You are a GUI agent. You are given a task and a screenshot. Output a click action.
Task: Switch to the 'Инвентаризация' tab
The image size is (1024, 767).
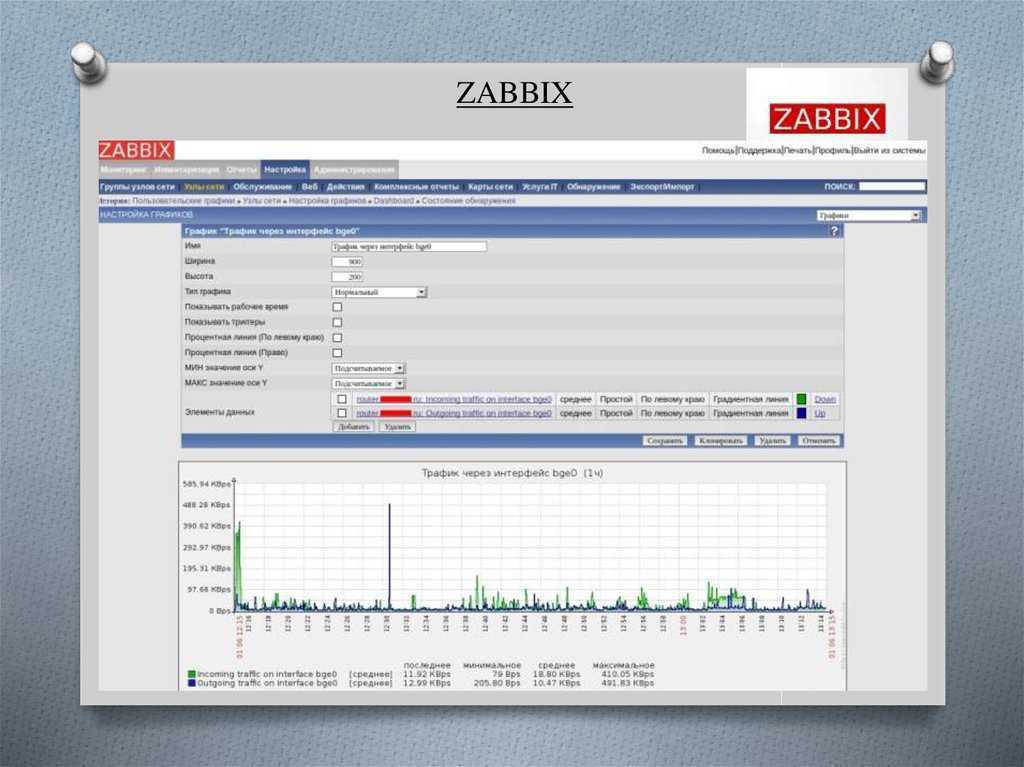pos(186,170)
